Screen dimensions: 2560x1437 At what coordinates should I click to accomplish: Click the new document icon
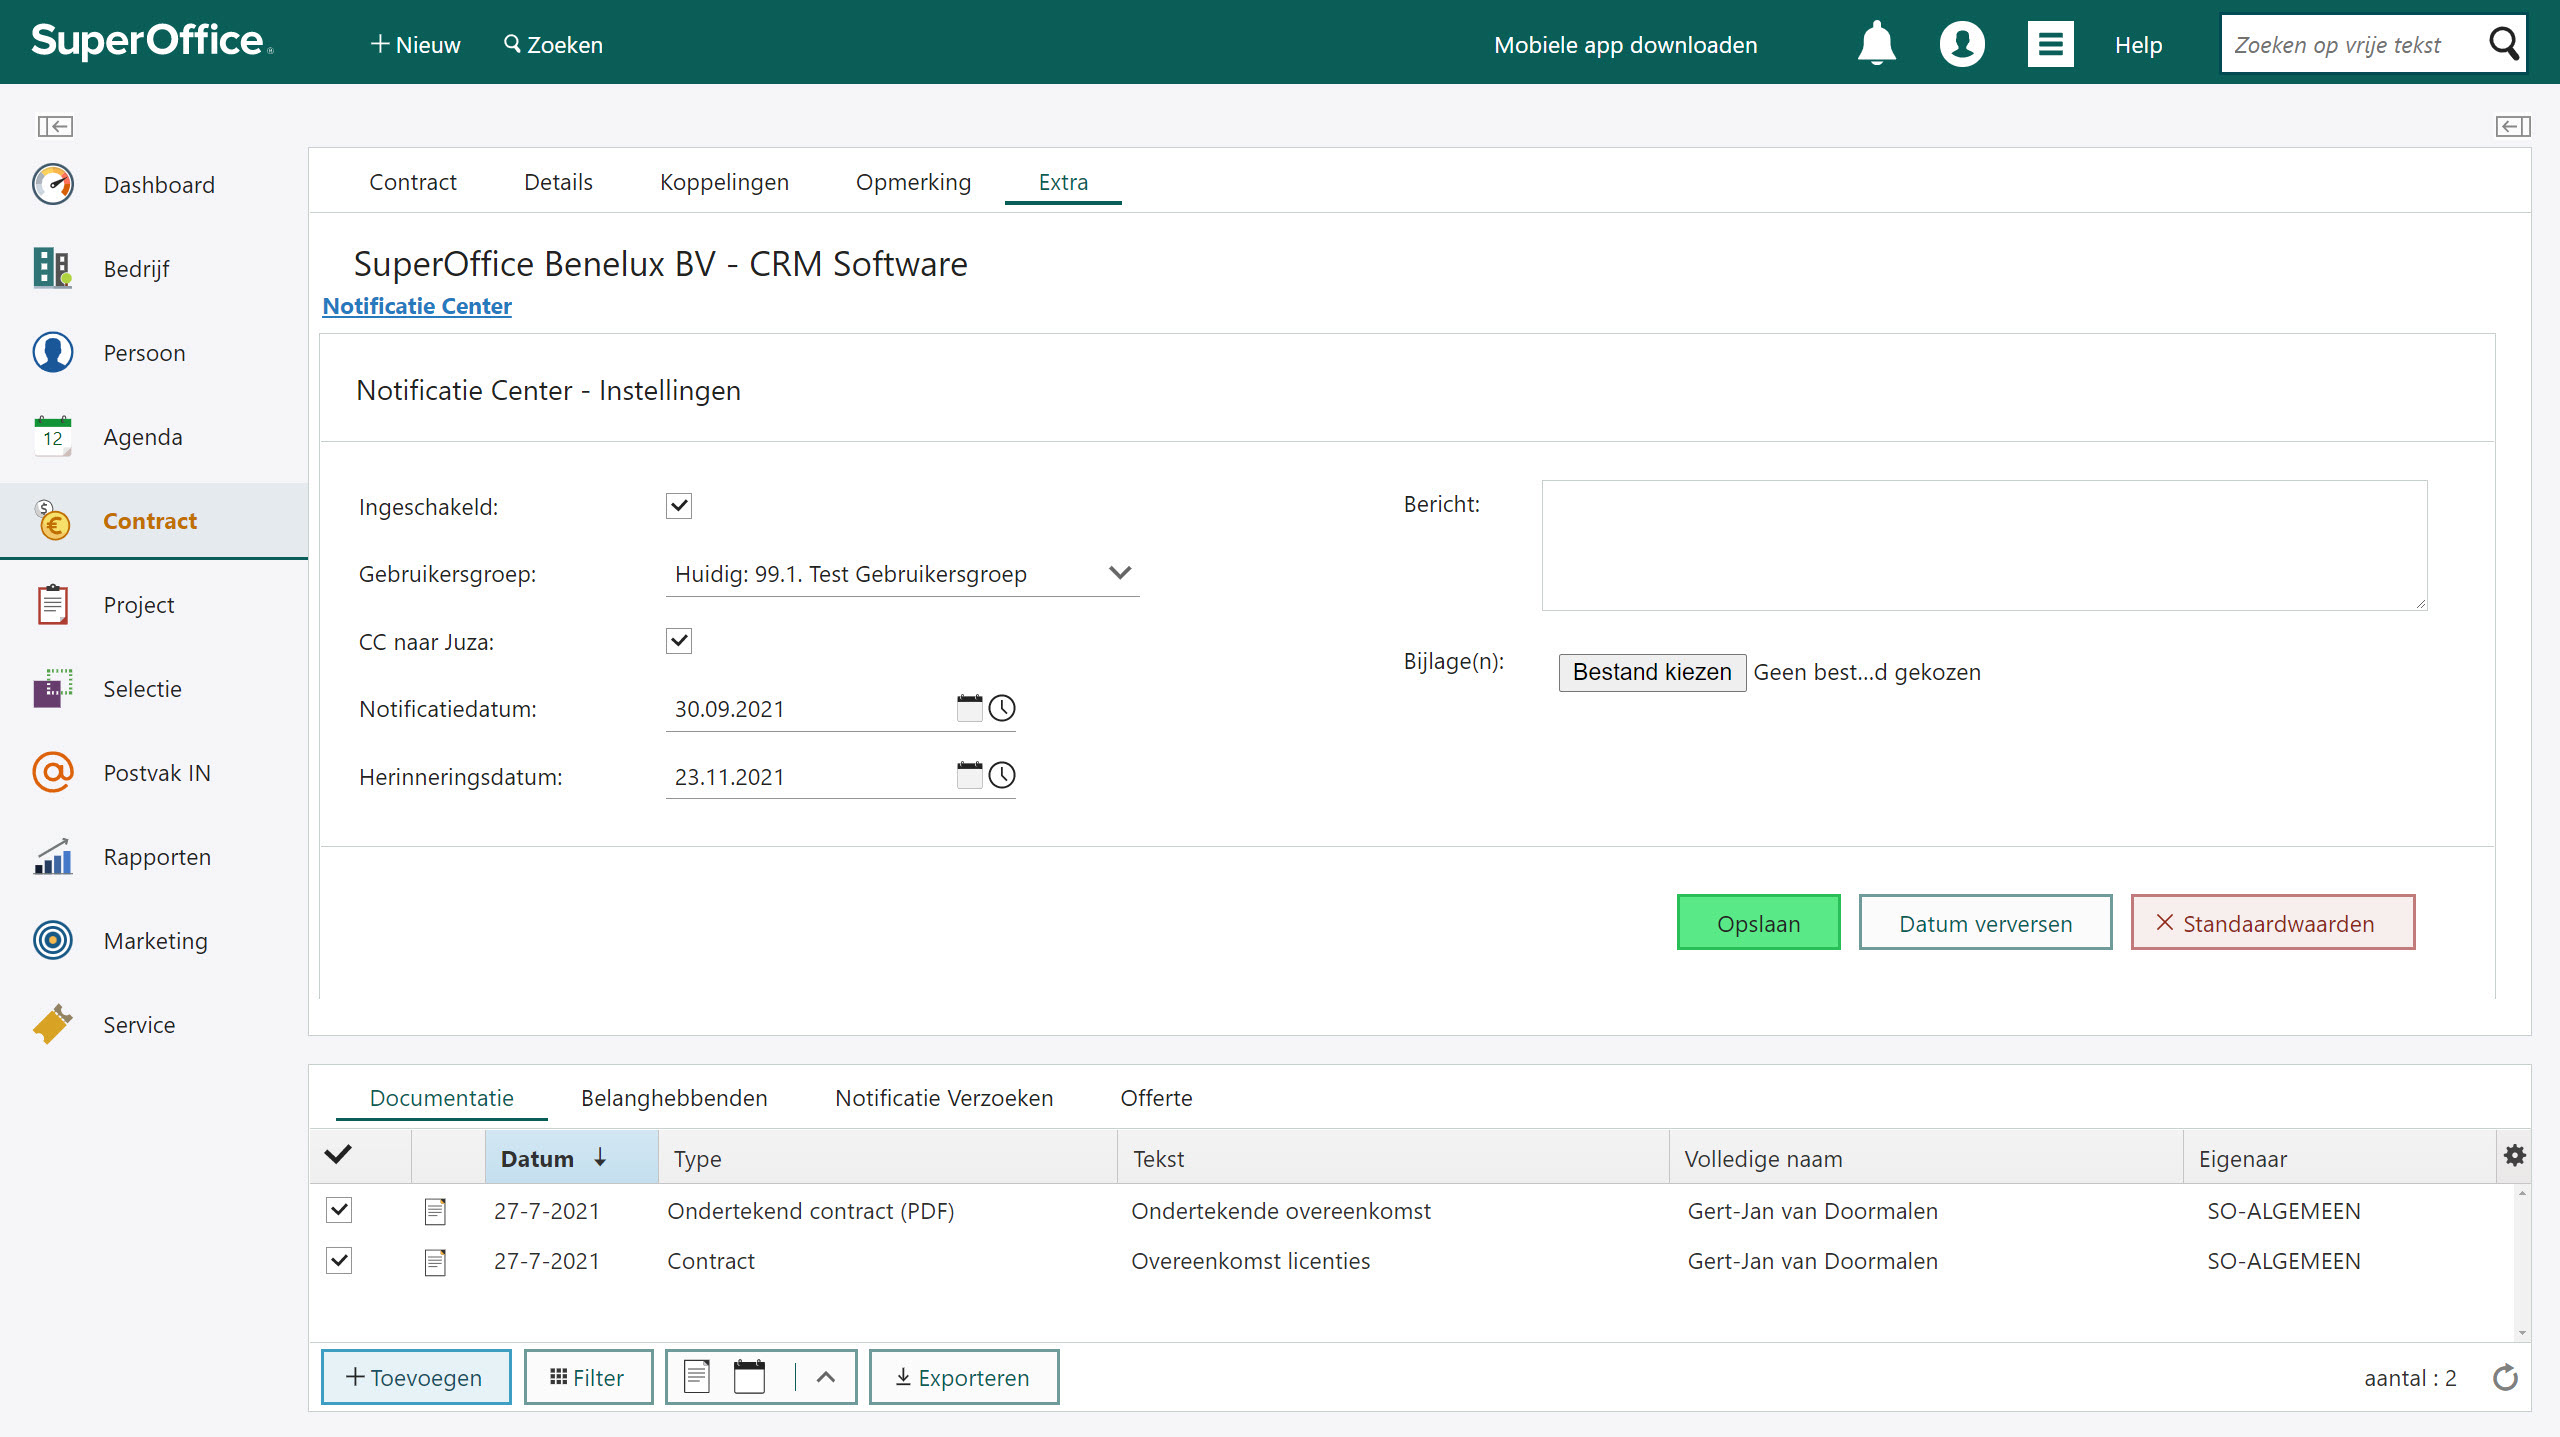[x=697, y=1376]
